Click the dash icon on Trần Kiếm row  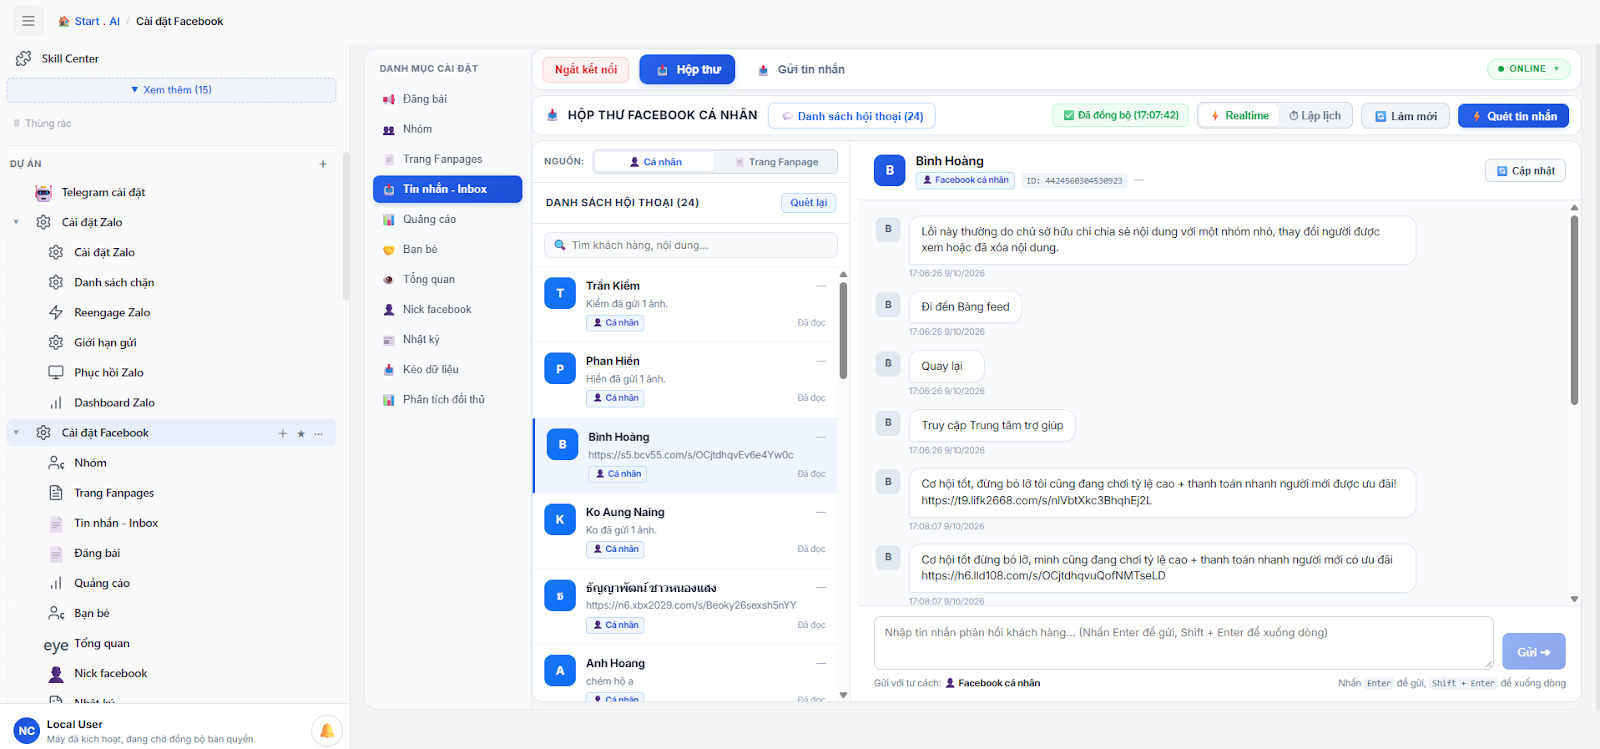pyautogui.click(x=821, y=286)
